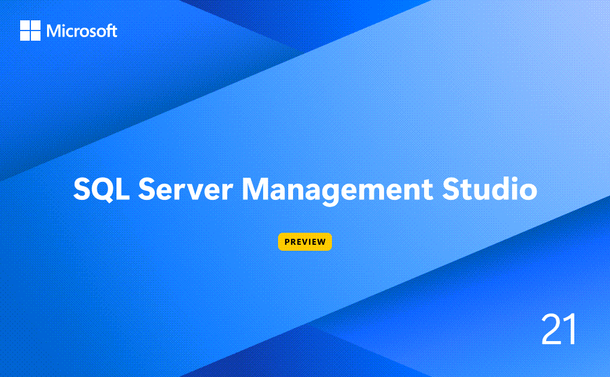Viewport: 610px width, 377px height.
Task: Click the word SQL in the title
Action: coord(102,189)
